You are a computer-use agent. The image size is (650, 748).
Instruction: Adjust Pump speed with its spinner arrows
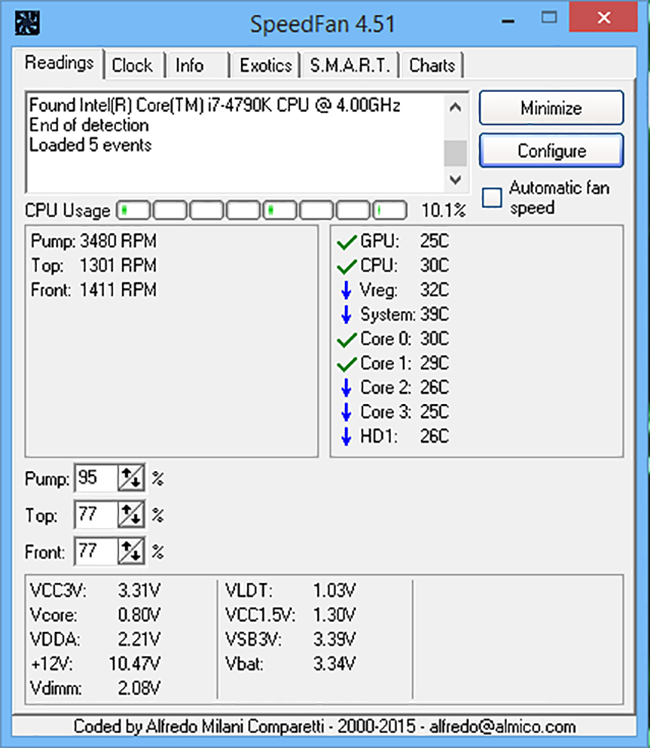point(131,478)
